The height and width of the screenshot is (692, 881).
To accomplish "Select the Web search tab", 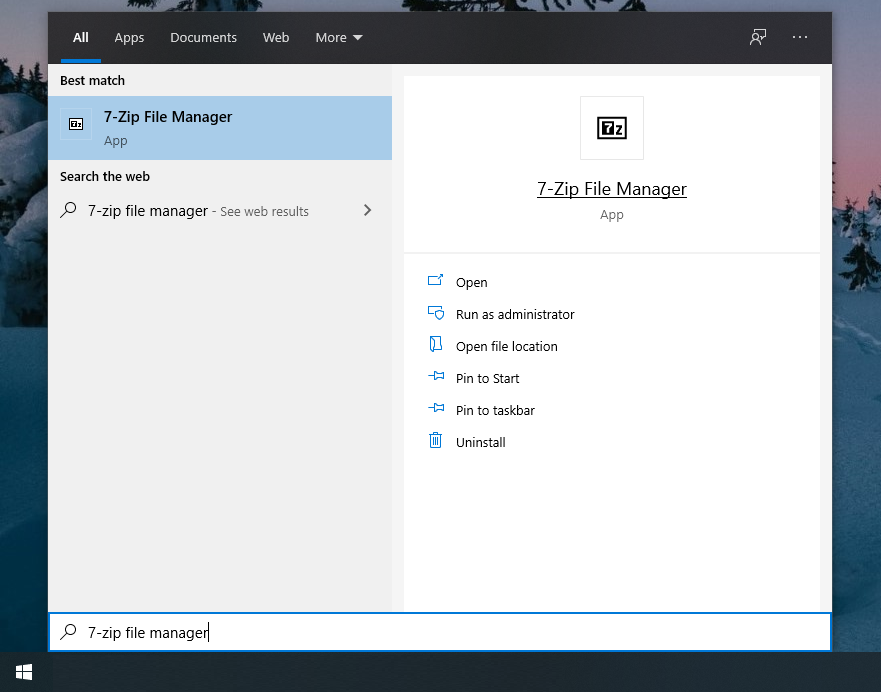I will pyautogui.click(x=276, y=38).
